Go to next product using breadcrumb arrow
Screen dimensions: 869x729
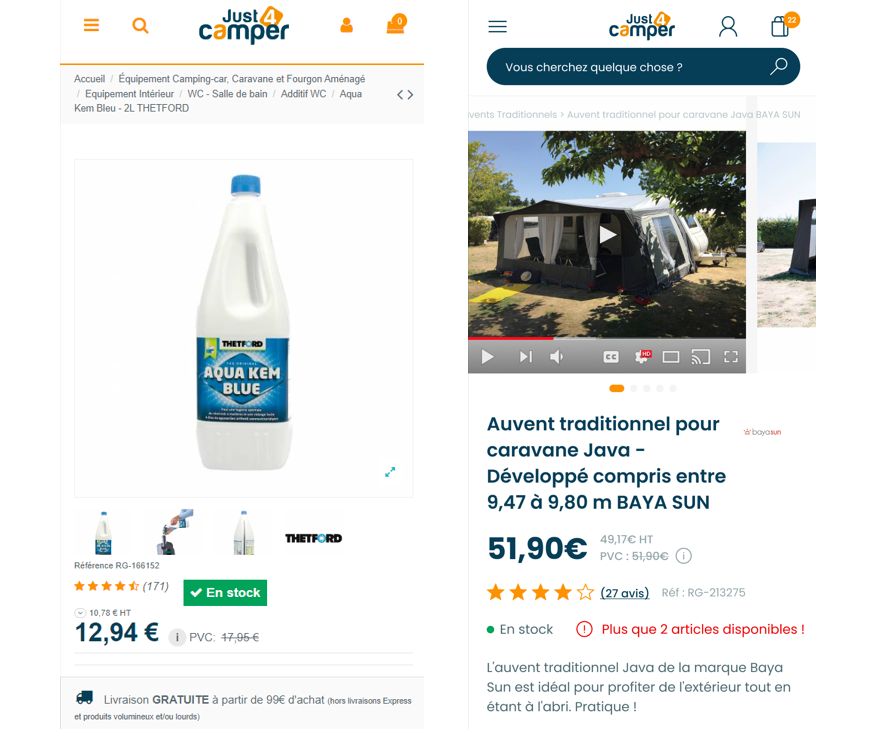click(x=410, y=95)
